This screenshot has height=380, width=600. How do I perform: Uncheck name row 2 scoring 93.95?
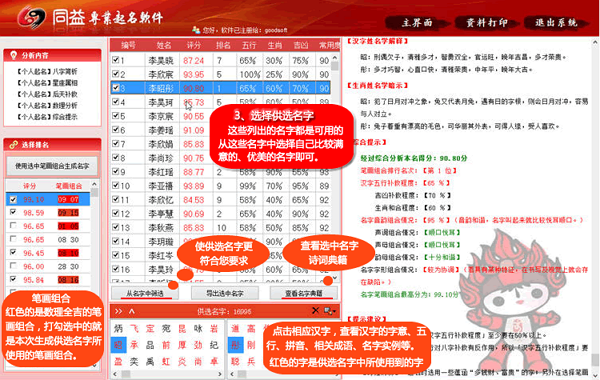click(x=116, y=73)
